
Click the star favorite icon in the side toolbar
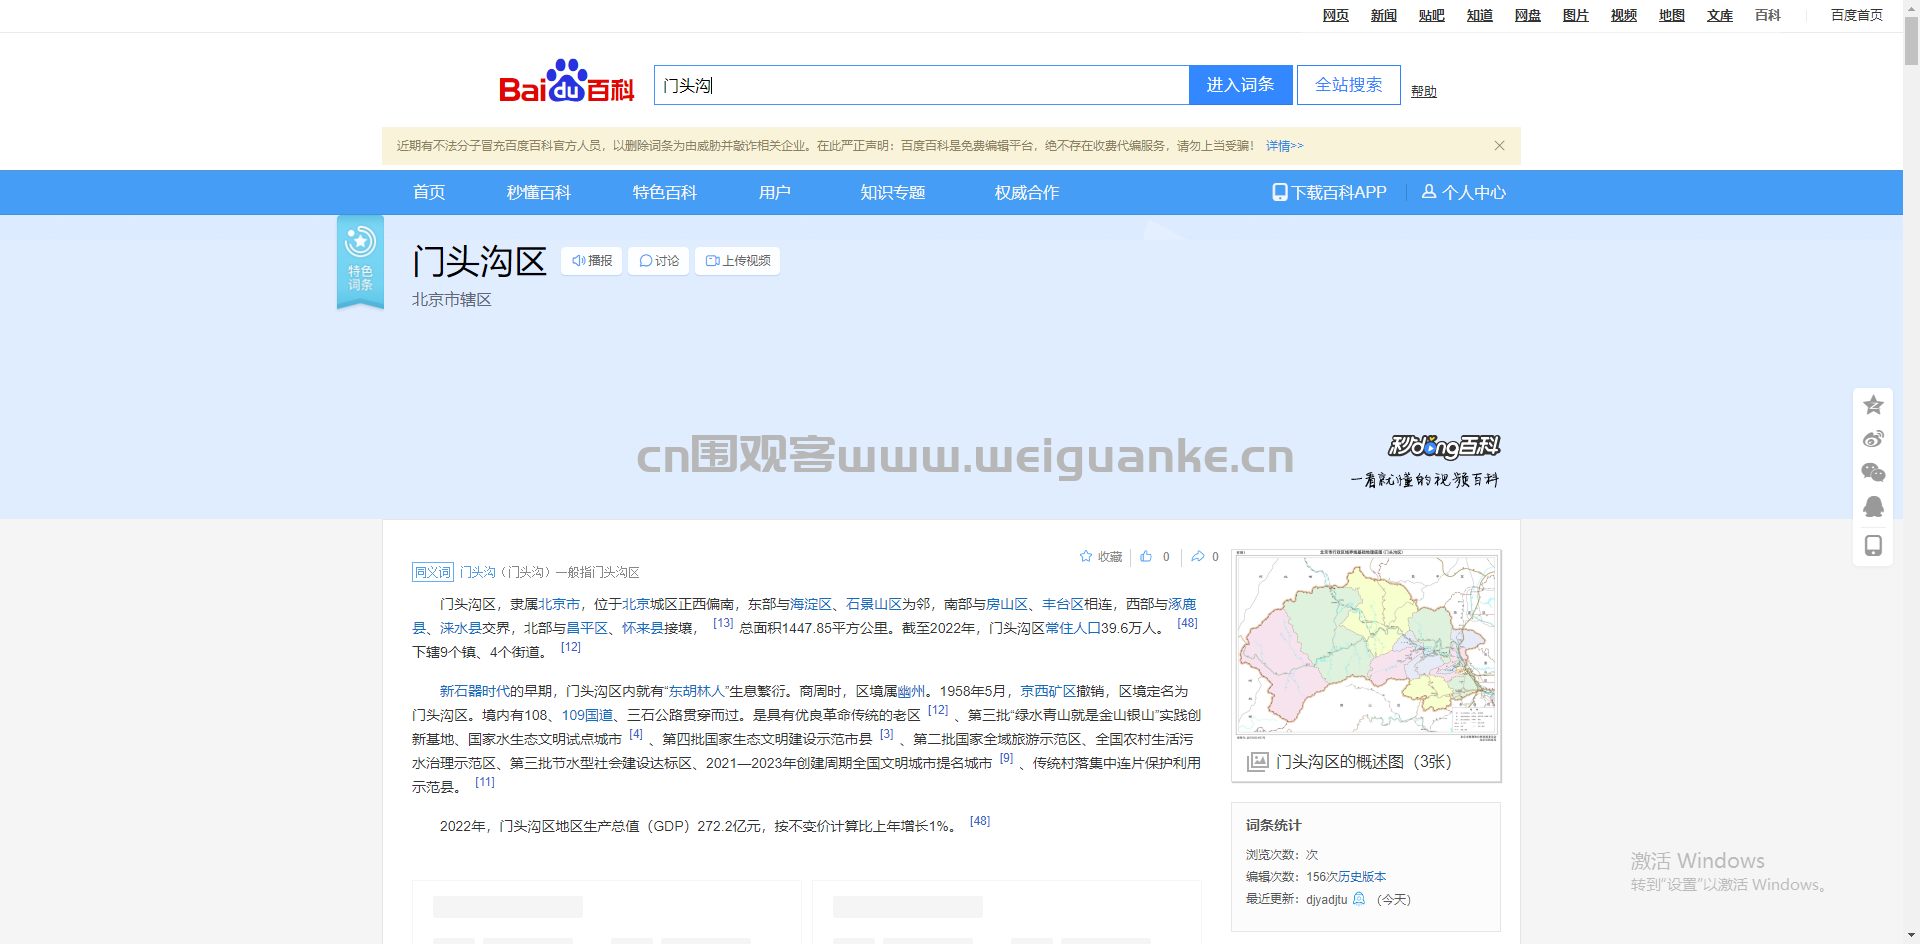click(x=1873, y=405)
